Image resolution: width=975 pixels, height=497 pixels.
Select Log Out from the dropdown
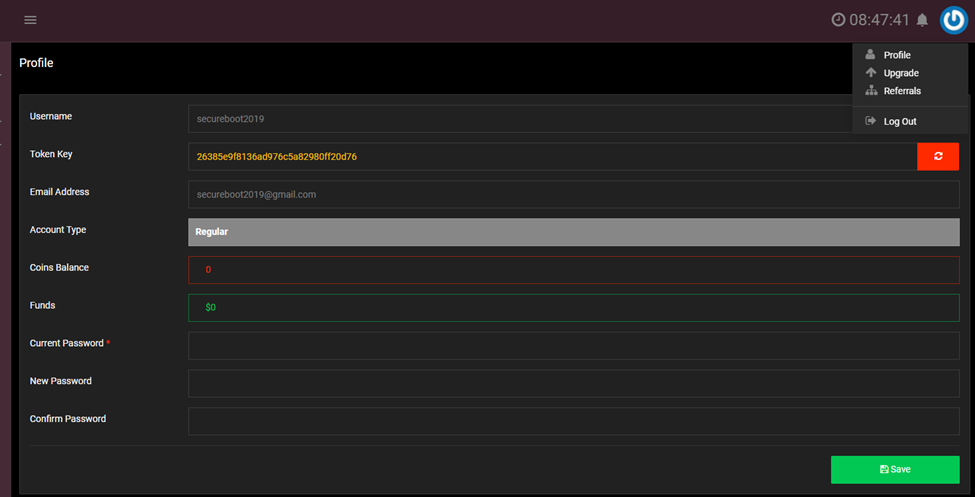(x=900, y=121)
